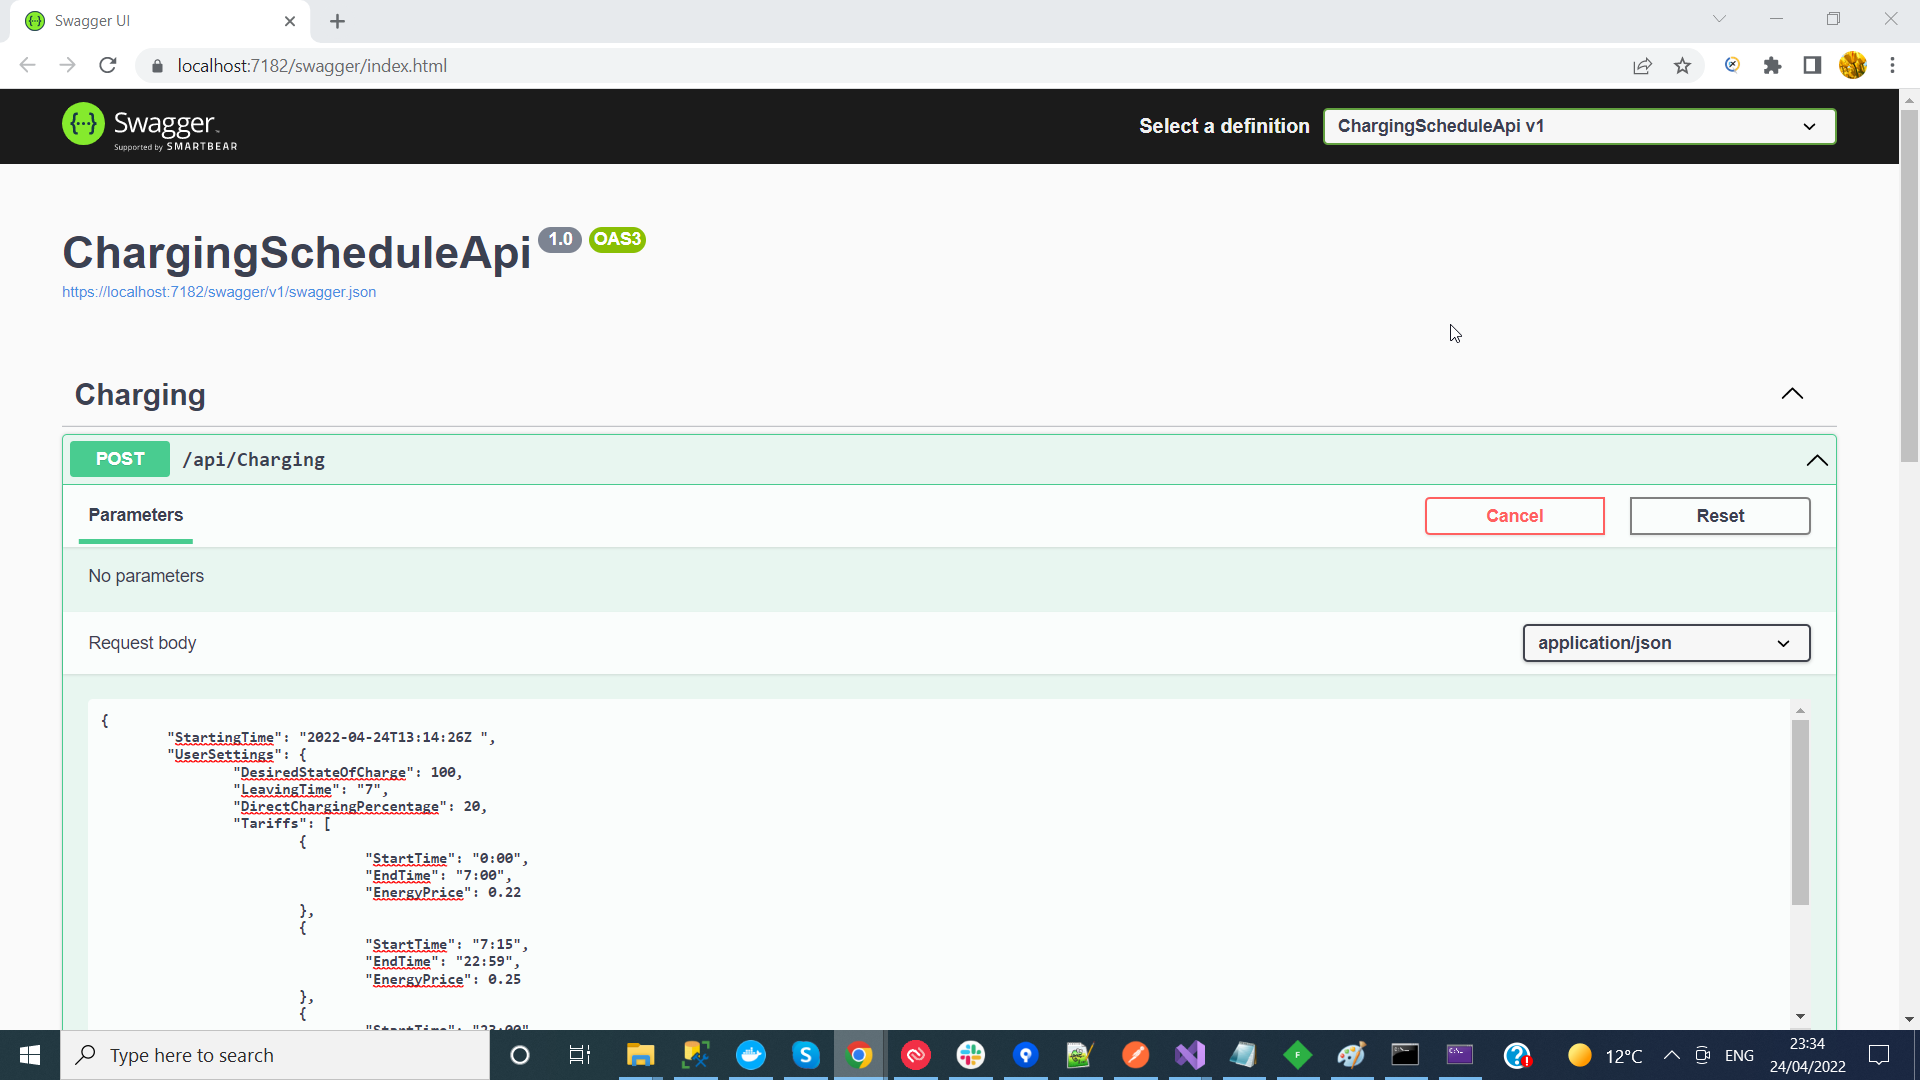Open a new browser tab
Image resolution: width=1920 pixels, height=1080 pixels.
pos(337,21)
